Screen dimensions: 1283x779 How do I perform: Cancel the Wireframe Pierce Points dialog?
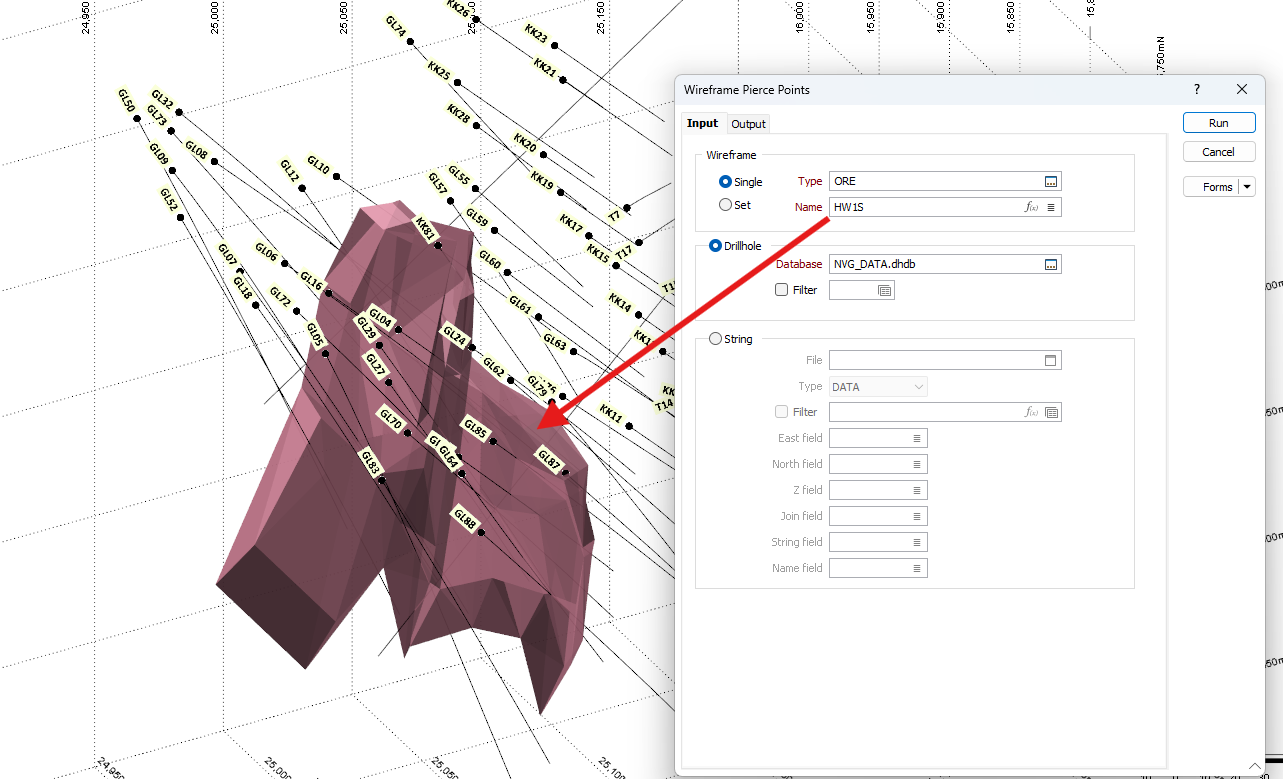pos(1218,151)
